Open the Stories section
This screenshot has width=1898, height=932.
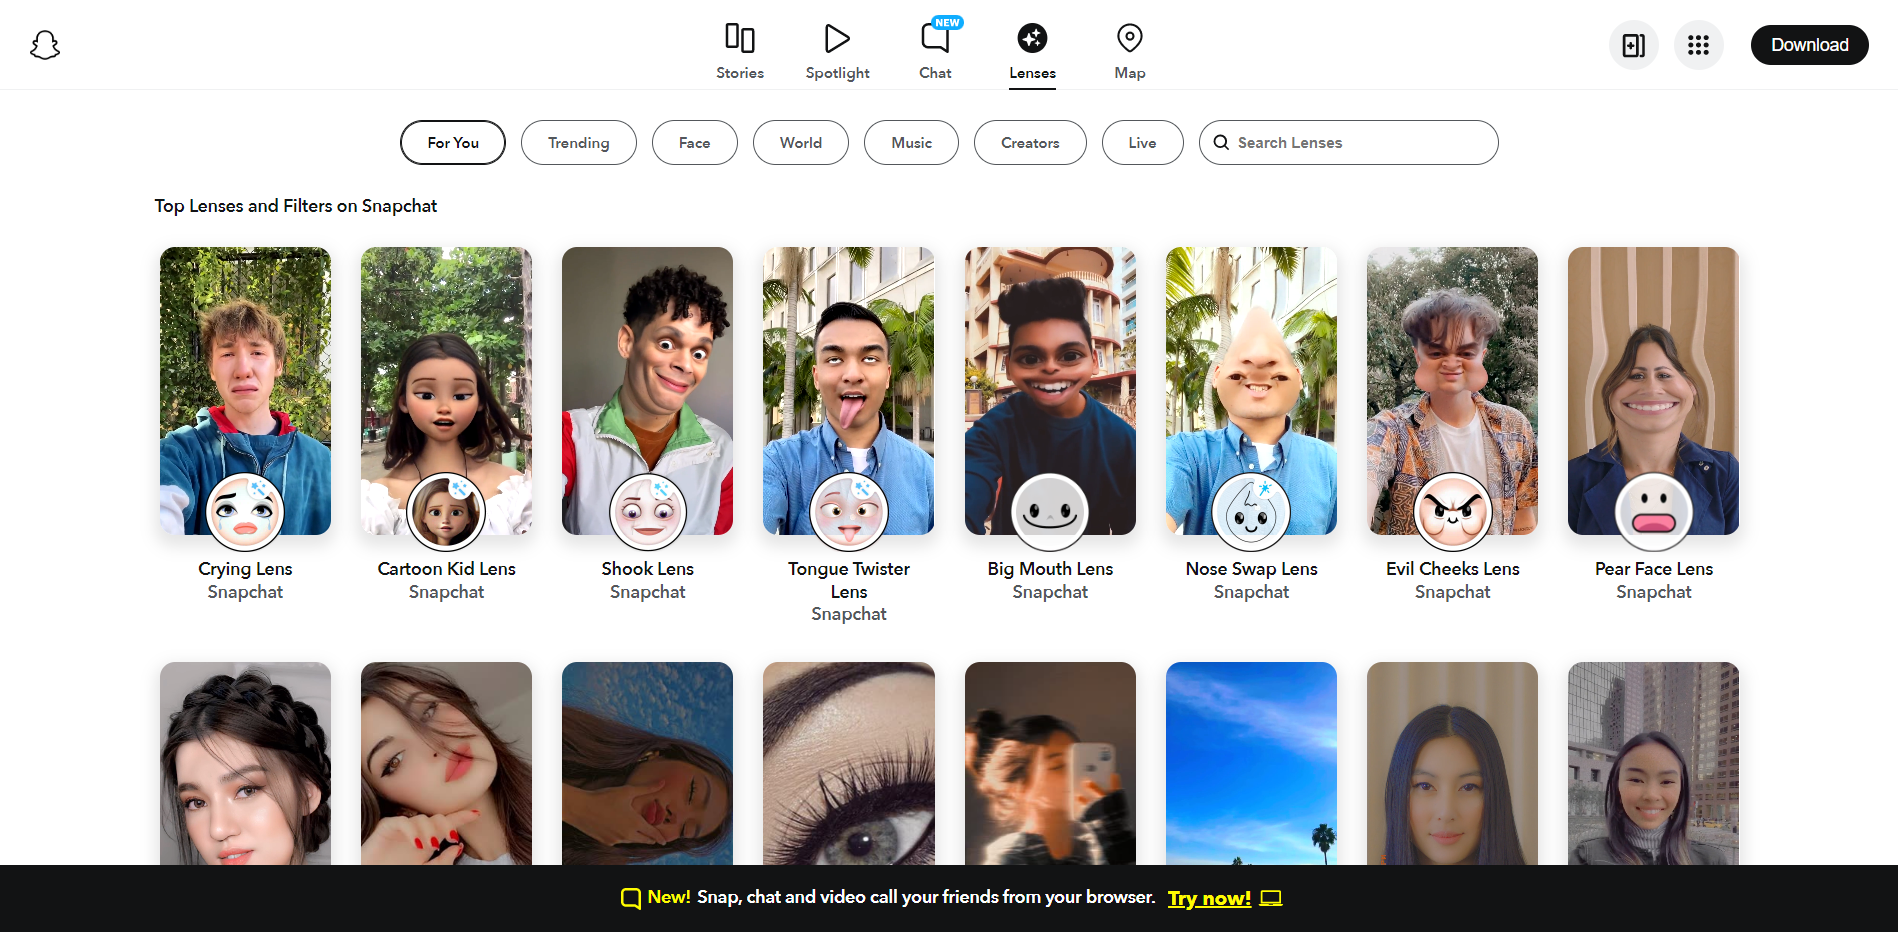point(739,51)
